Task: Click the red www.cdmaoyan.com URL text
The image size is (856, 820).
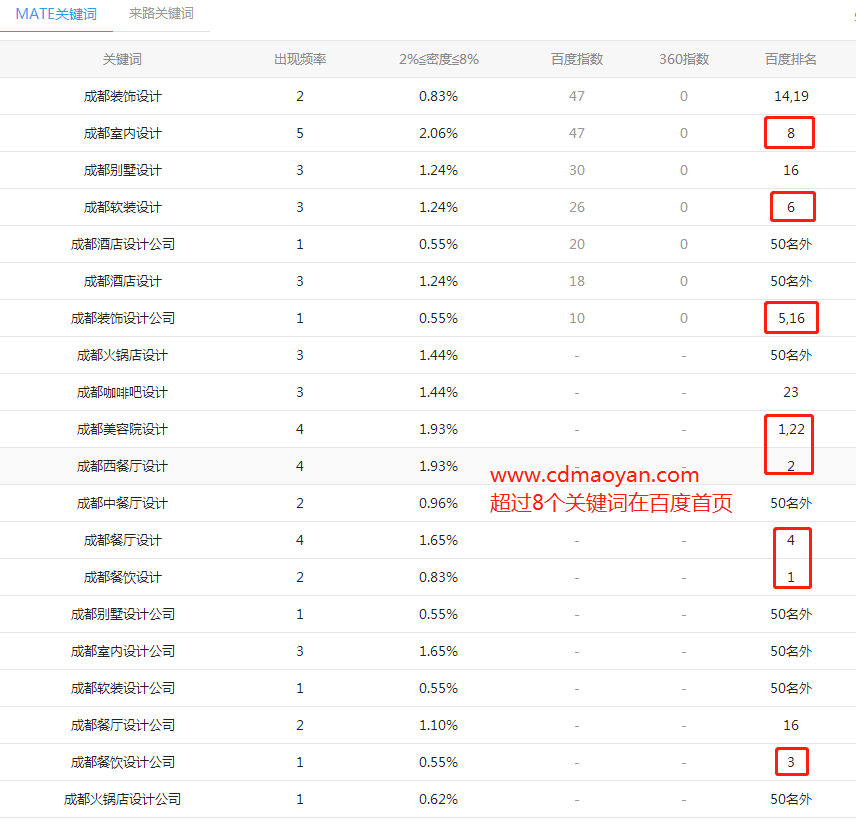Action: coord(594,475)
